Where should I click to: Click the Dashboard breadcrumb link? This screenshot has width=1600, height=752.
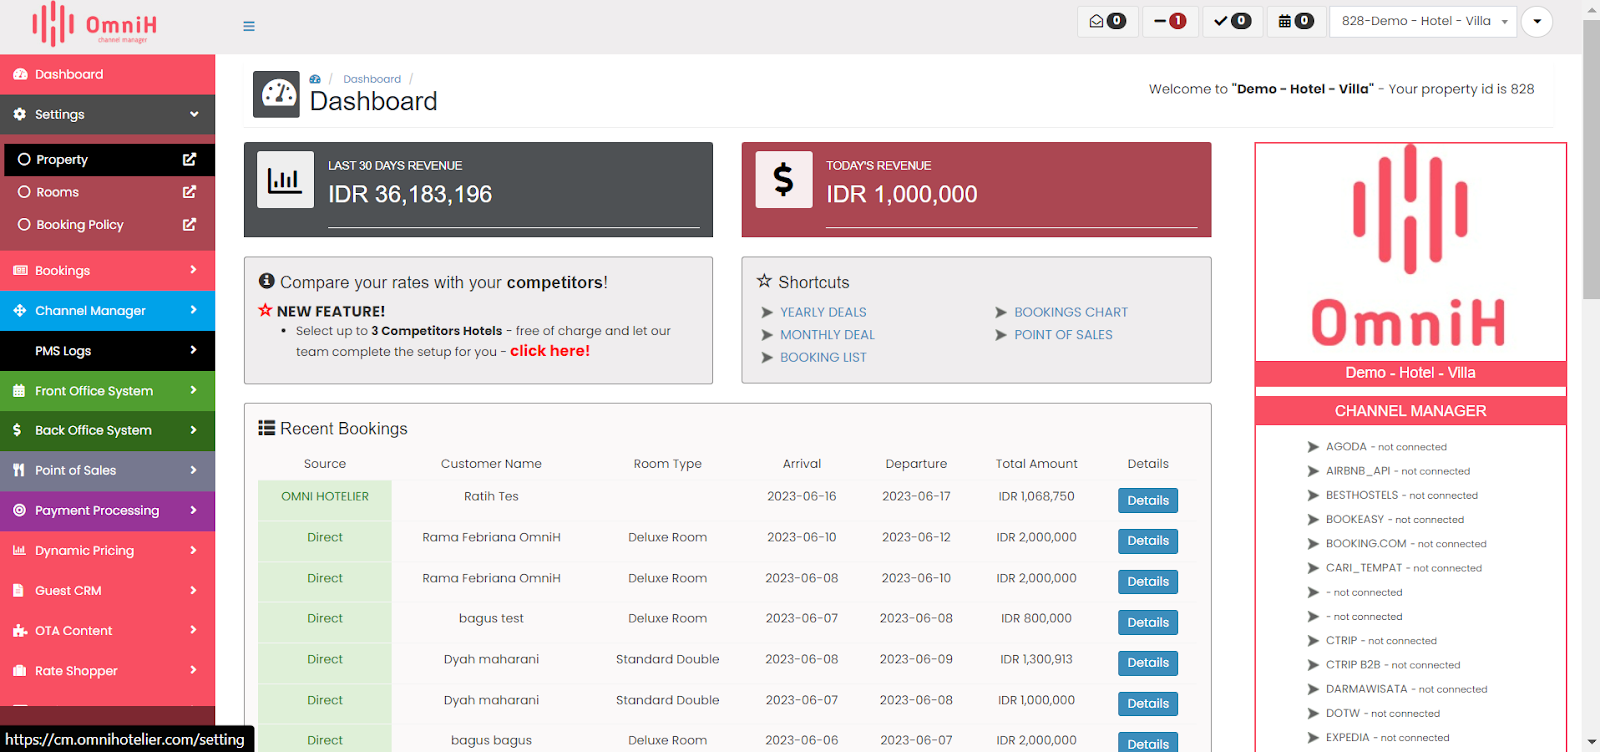pyautogui.click(x=372, y=79)
